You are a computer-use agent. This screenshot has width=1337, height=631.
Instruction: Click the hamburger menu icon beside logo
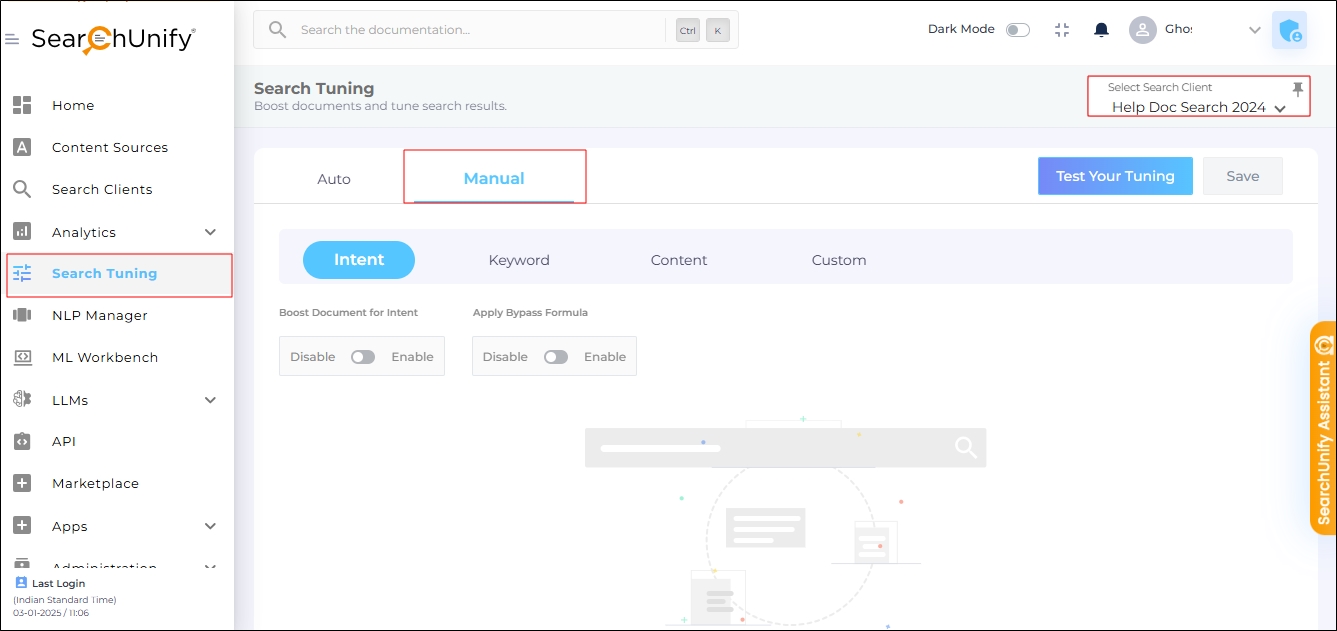tap(12, 40)
